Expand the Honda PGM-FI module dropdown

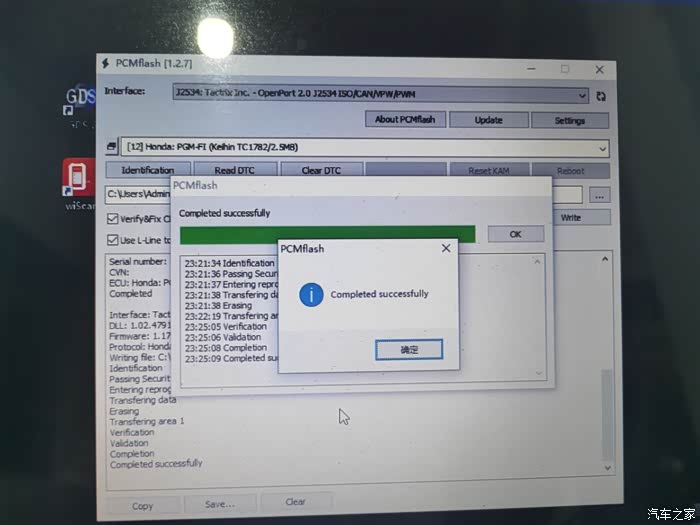click(x=365, y=147)
